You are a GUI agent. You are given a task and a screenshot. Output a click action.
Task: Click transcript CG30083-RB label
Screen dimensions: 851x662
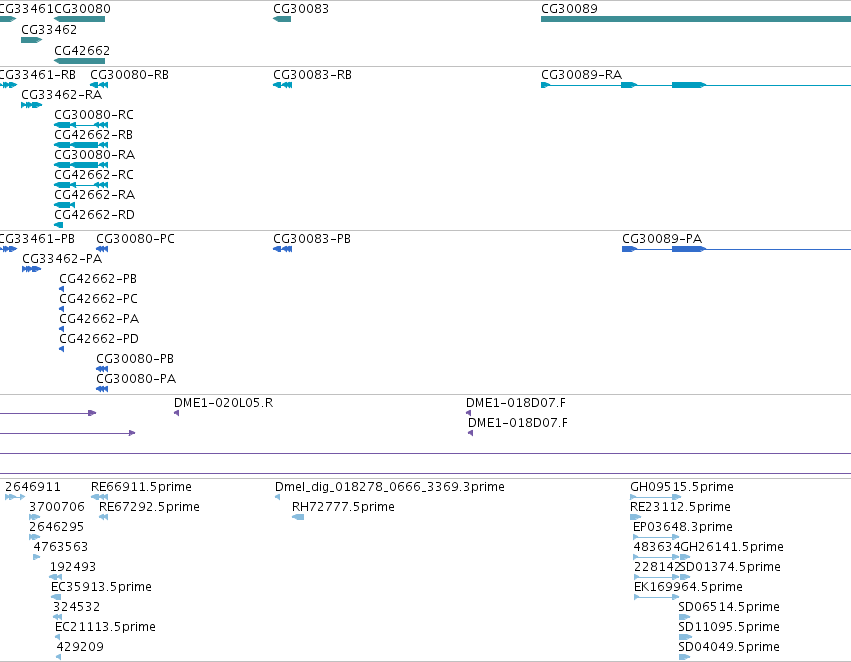[312, 74]
